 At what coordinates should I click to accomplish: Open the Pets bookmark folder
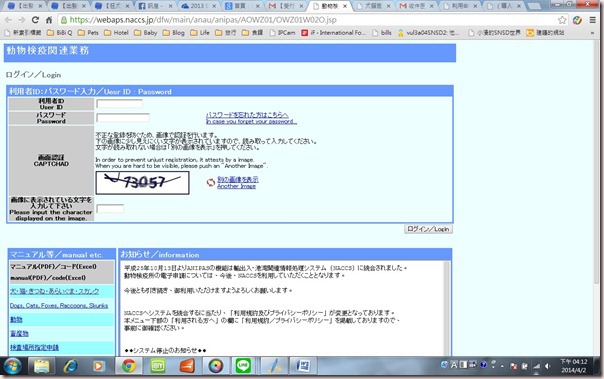click(88, 33)
